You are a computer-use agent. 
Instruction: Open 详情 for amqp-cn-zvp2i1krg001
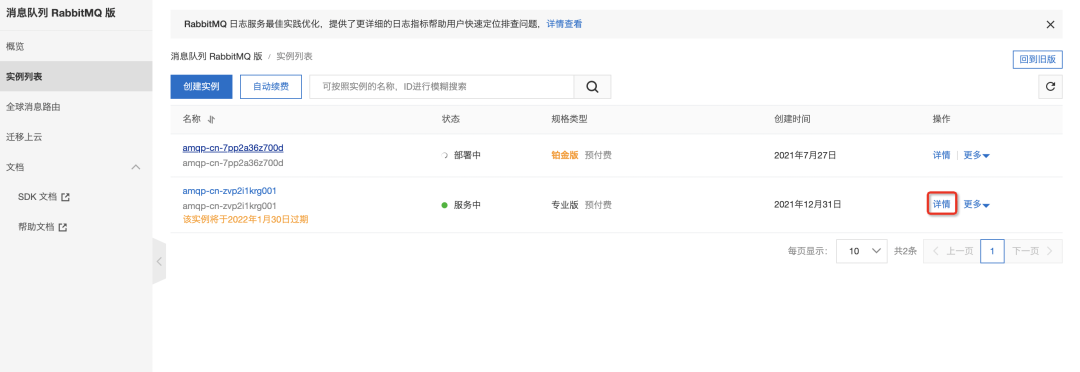click(x=942, y=204)
